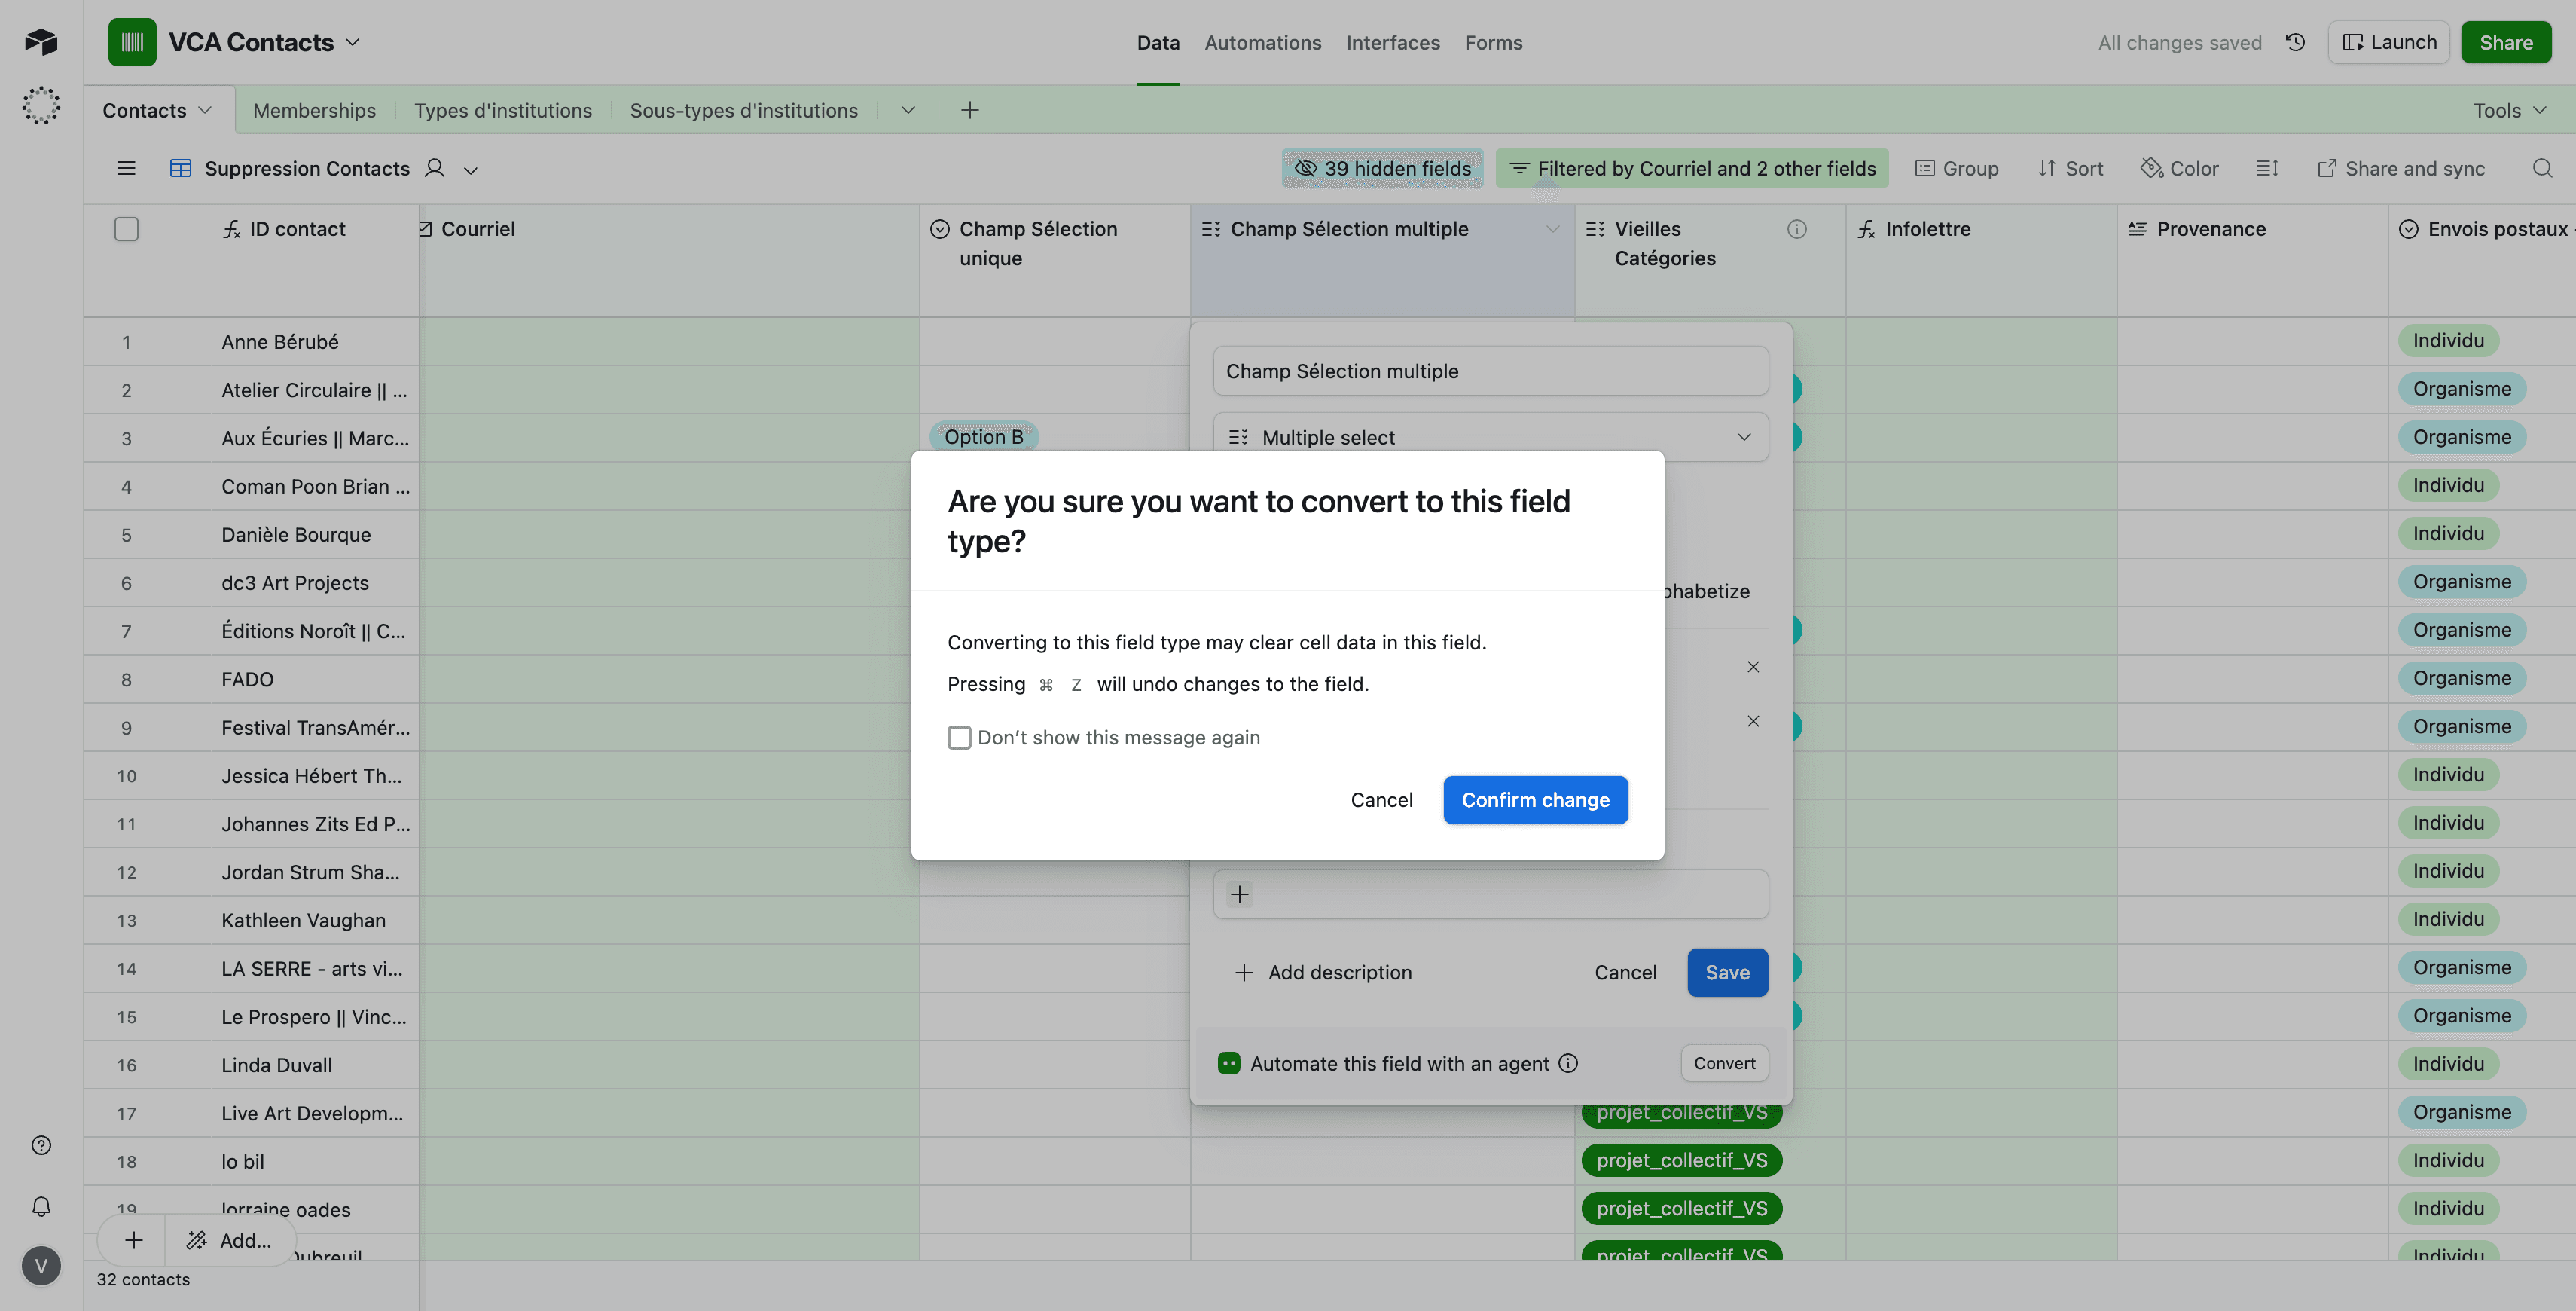Open the base history clock icon

(2295, 42)
